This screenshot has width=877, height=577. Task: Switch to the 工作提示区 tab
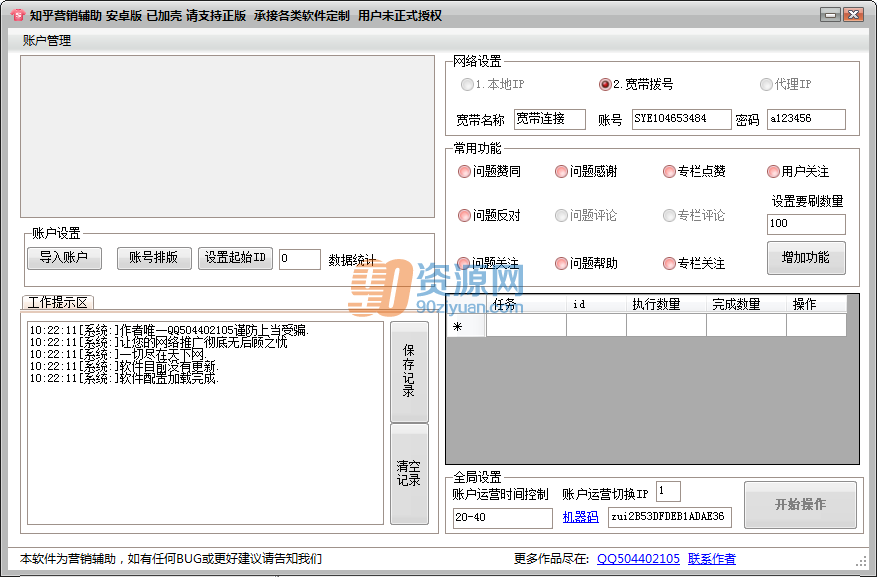58,302
